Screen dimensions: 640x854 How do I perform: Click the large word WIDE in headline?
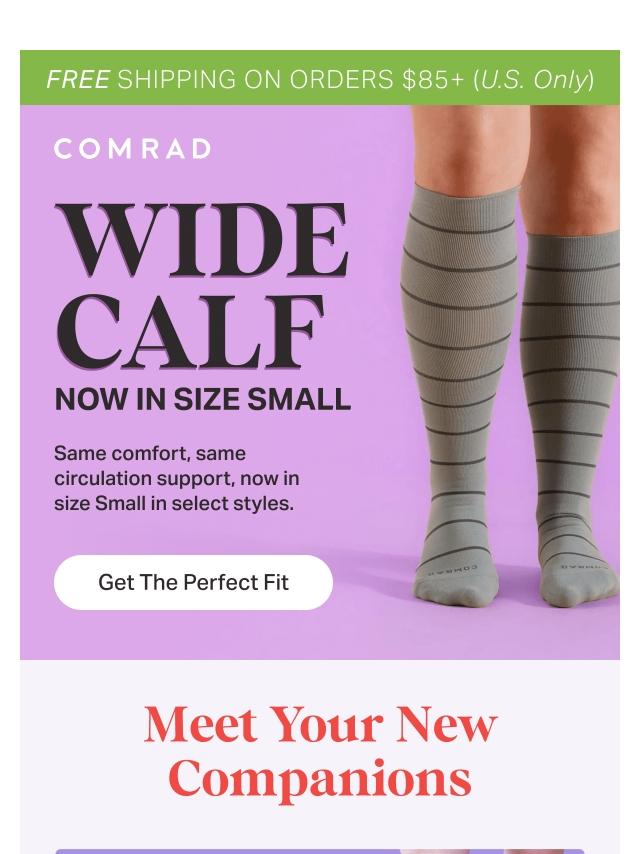tap(202, 240)
